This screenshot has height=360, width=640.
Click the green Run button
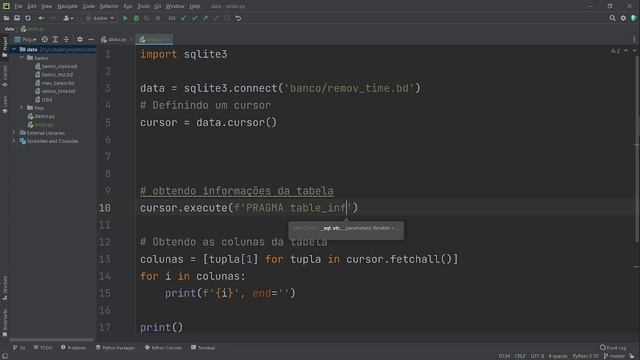pyautogui.click(x=125, y=18)
